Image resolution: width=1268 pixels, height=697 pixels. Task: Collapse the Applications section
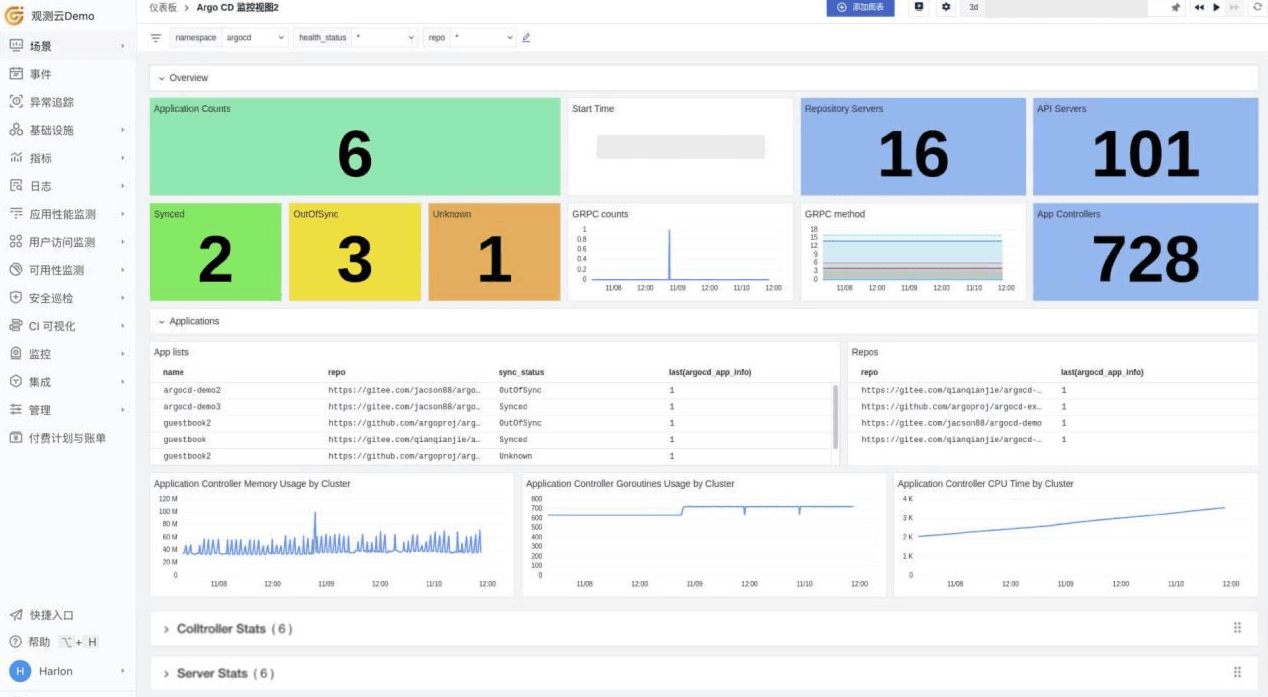pyautogui.click(x=162, y=321)
